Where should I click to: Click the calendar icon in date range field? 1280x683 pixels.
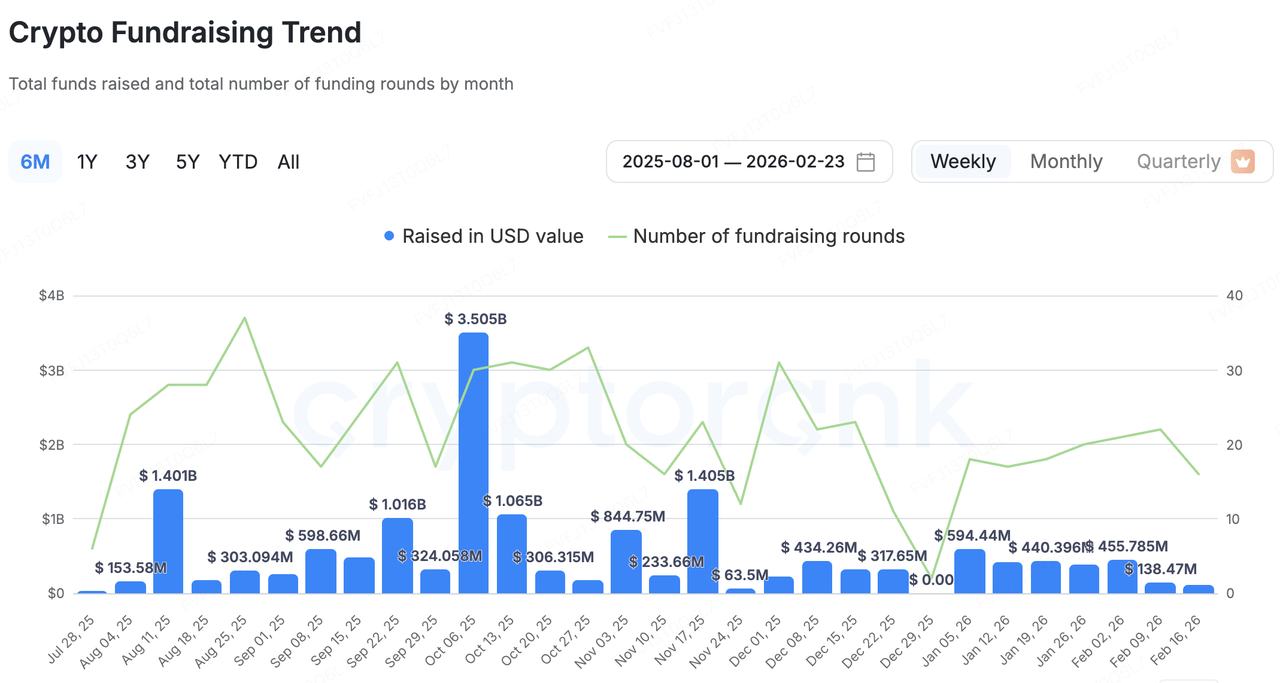coord(866,162)
